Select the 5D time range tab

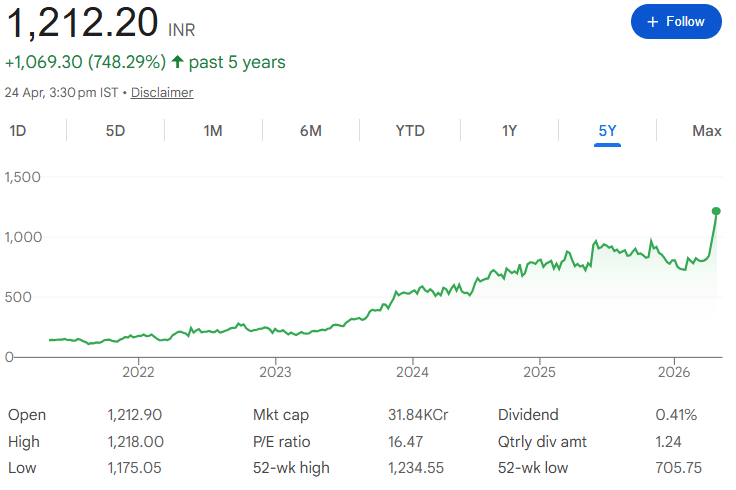(x=116, y=131)
